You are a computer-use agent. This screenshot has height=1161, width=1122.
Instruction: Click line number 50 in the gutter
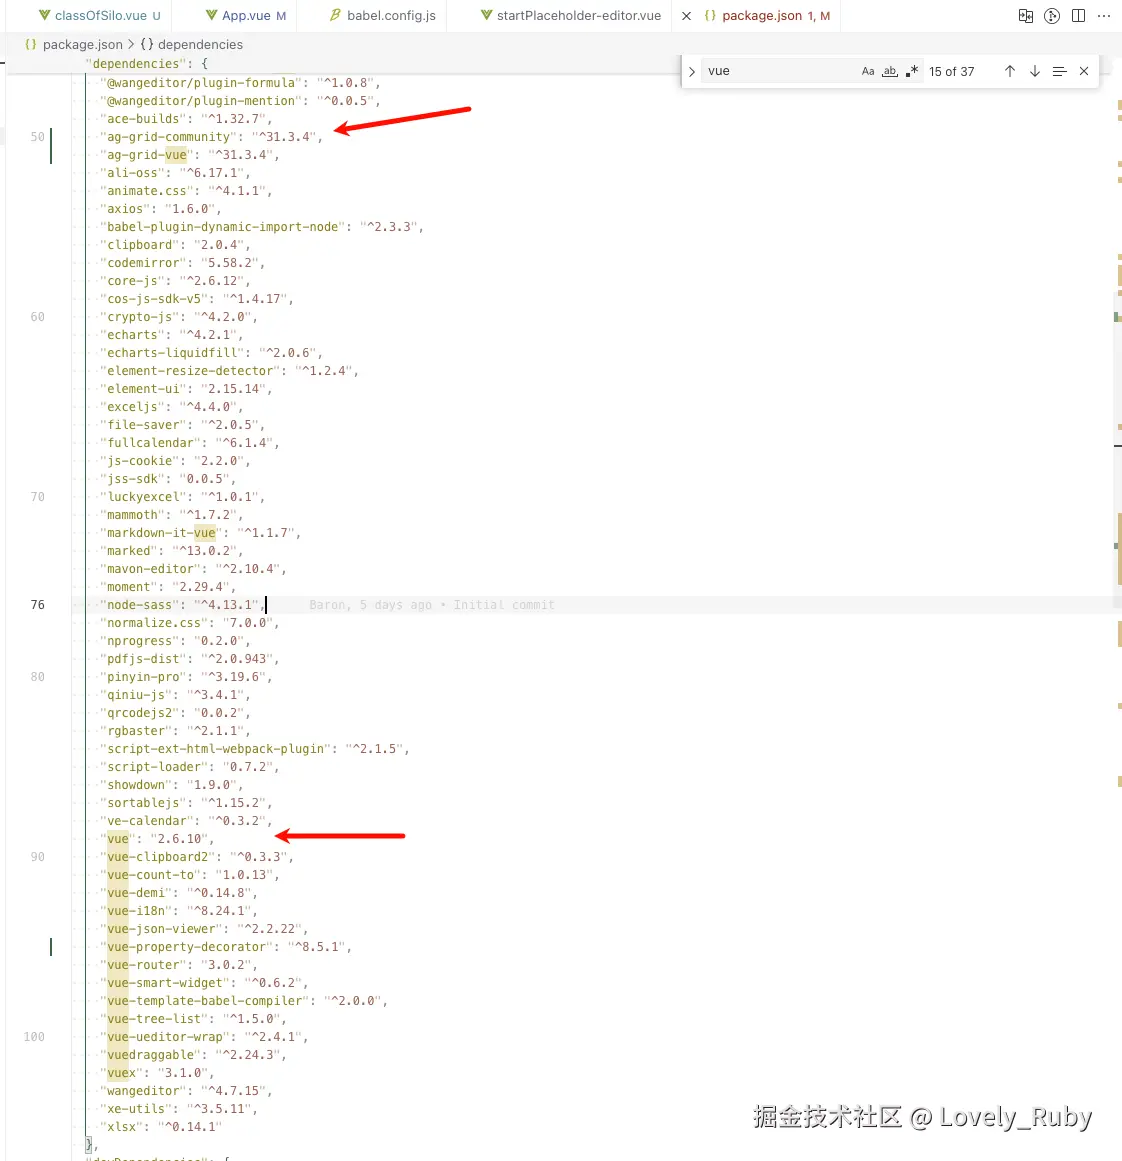point(37,137)
